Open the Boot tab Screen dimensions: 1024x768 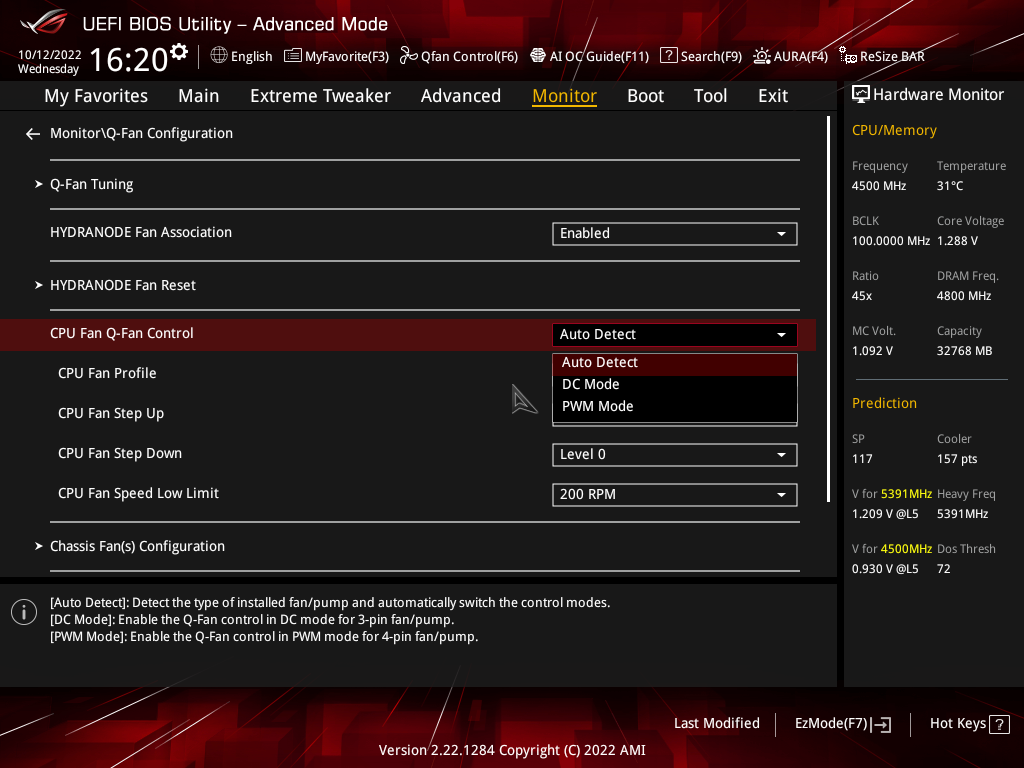pos(645,96)
